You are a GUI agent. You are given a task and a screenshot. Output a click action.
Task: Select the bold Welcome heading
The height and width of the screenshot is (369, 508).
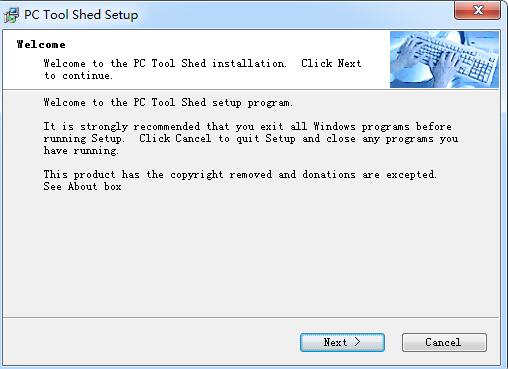(x=41, y=44)
